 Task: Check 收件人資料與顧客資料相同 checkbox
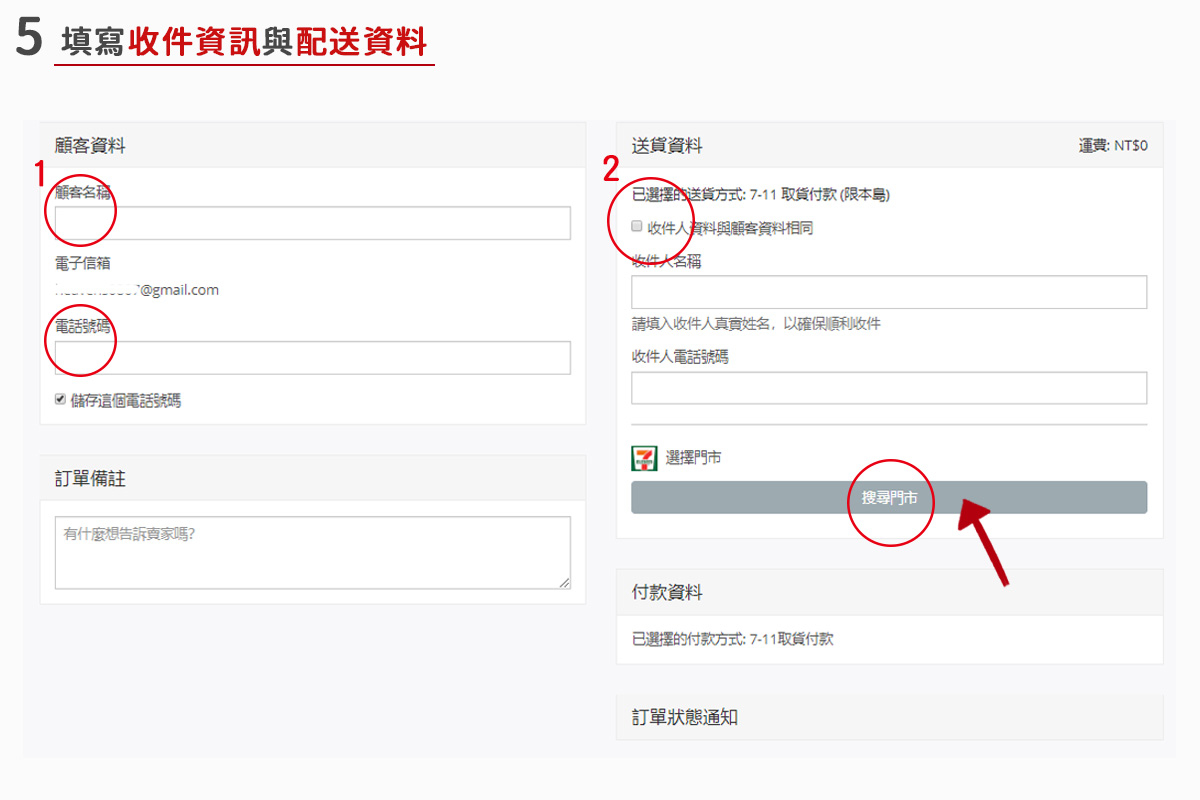coord(637,227)
